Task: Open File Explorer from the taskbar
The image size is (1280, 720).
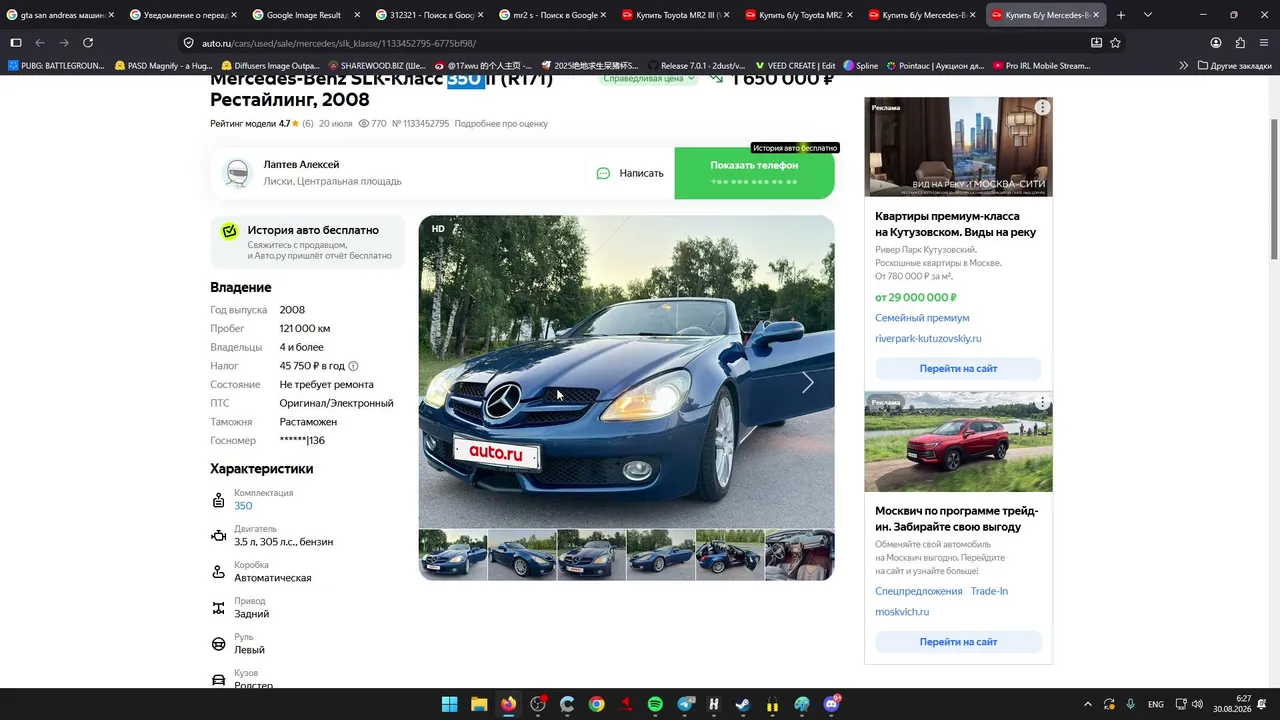Action: pos(479,704)
